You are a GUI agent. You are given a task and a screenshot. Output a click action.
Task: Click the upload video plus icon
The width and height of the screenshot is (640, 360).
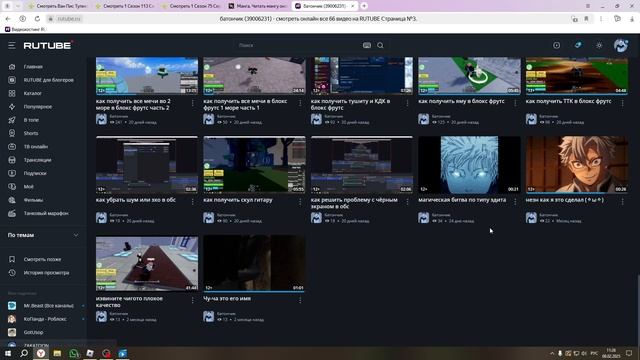coord(556,45)
